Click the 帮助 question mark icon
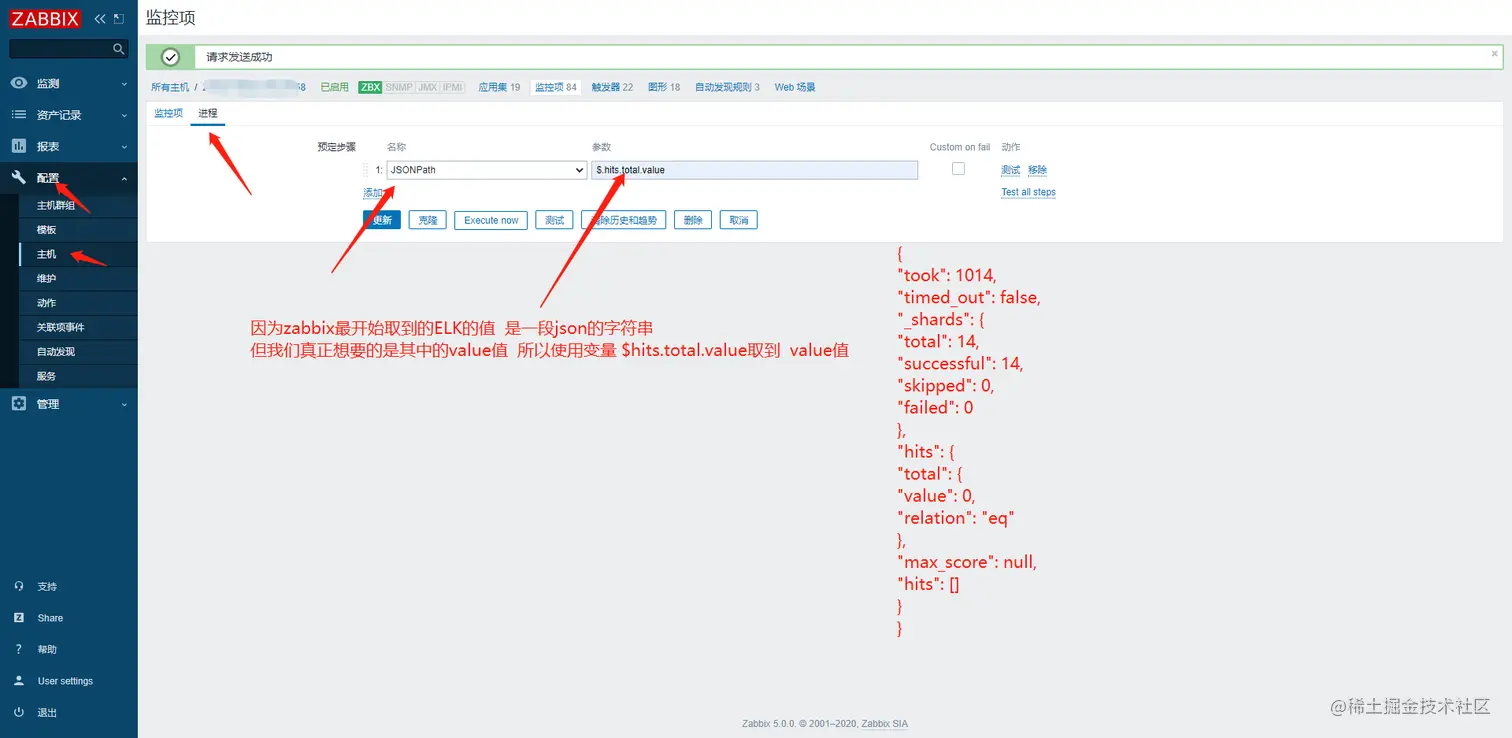1512x738 pixels. point(19,649)
